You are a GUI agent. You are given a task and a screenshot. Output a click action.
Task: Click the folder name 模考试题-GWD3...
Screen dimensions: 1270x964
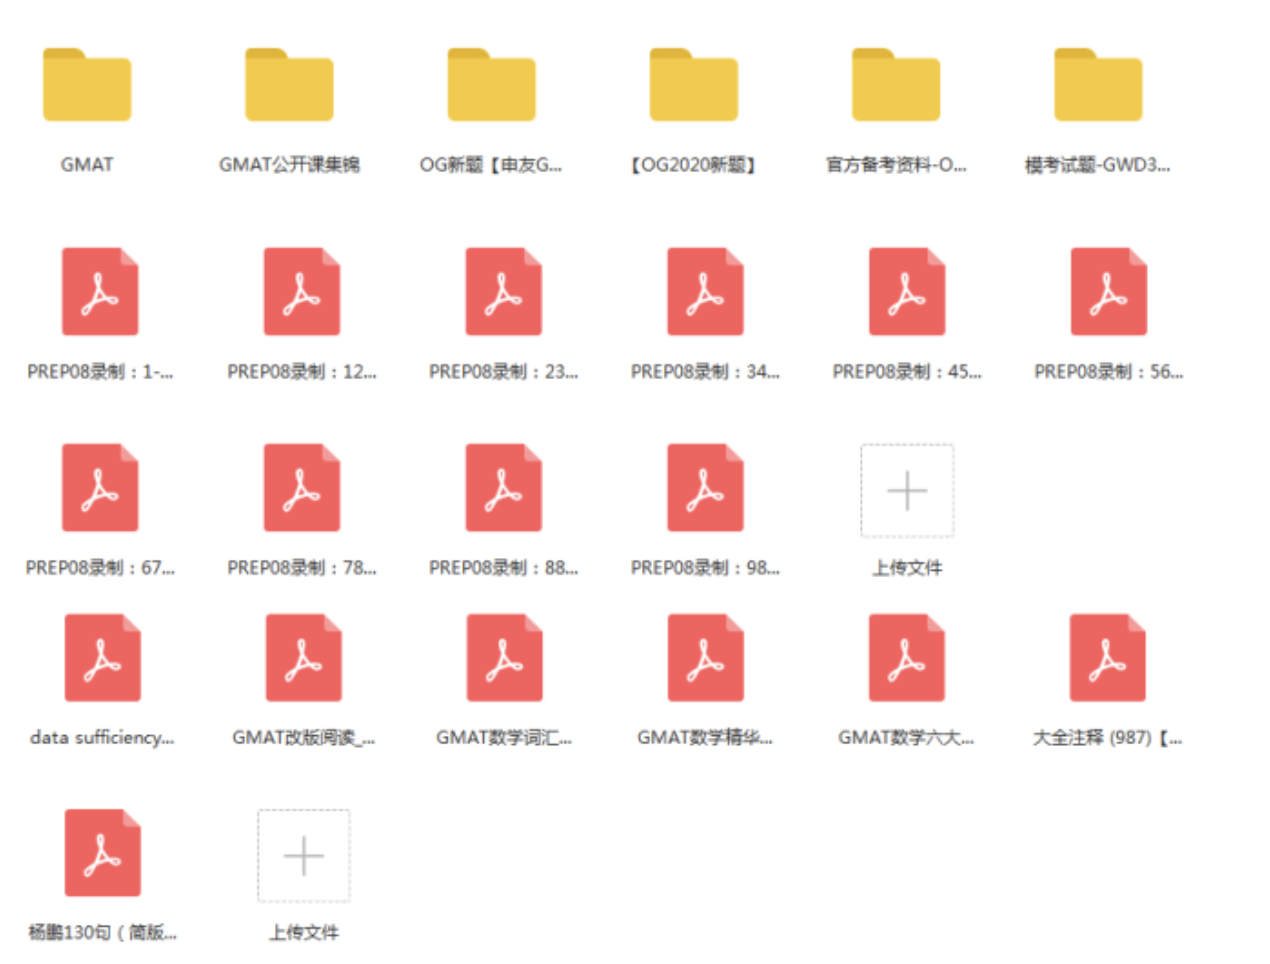click(x=1098, y=165)
